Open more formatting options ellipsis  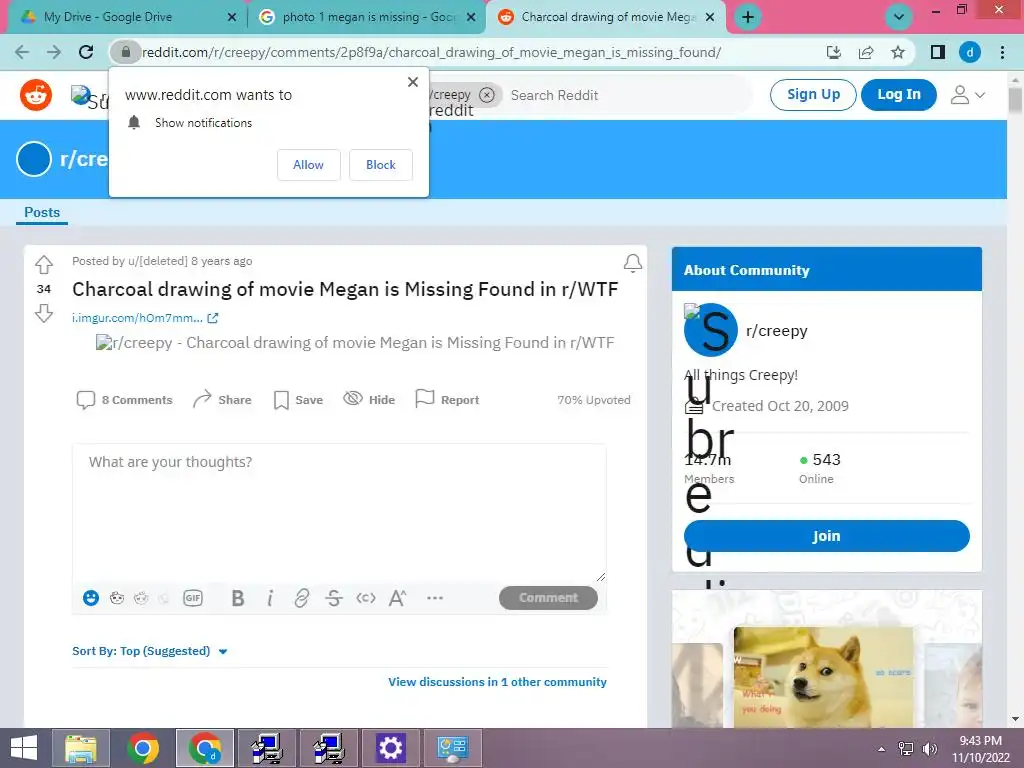pos(435,598)
